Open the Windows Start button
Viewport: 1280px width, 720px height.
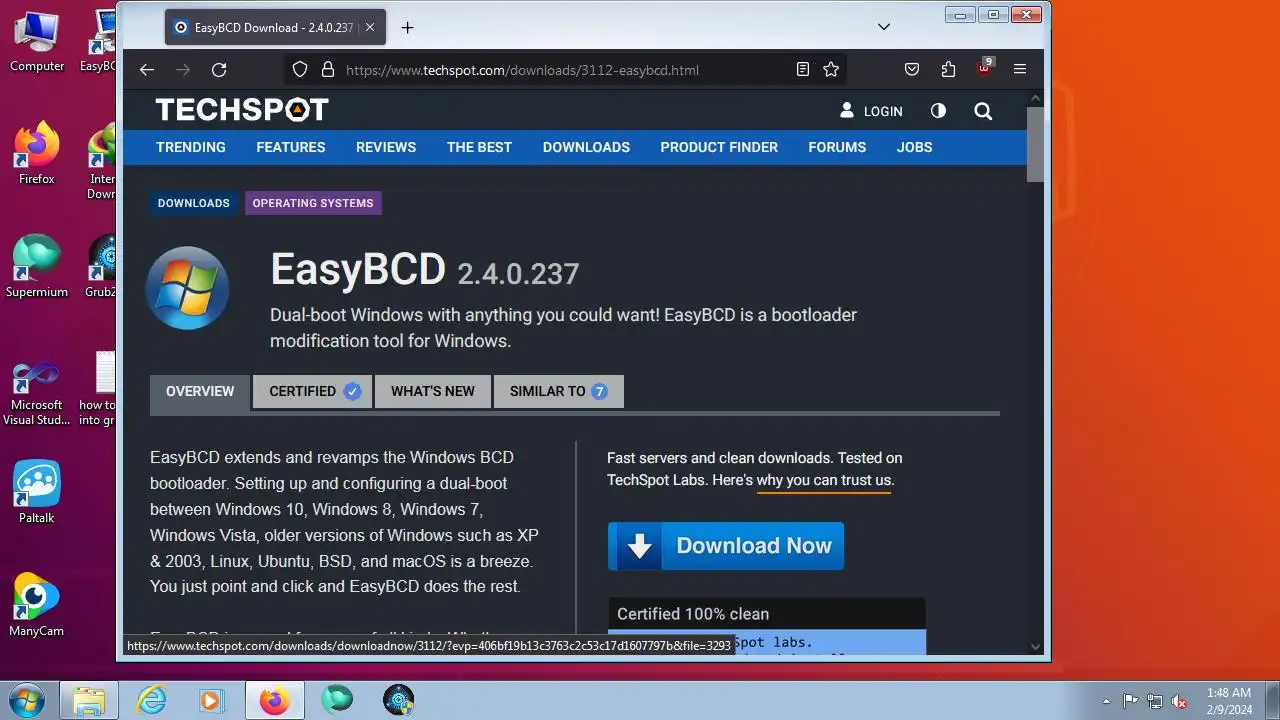(27, 699)
